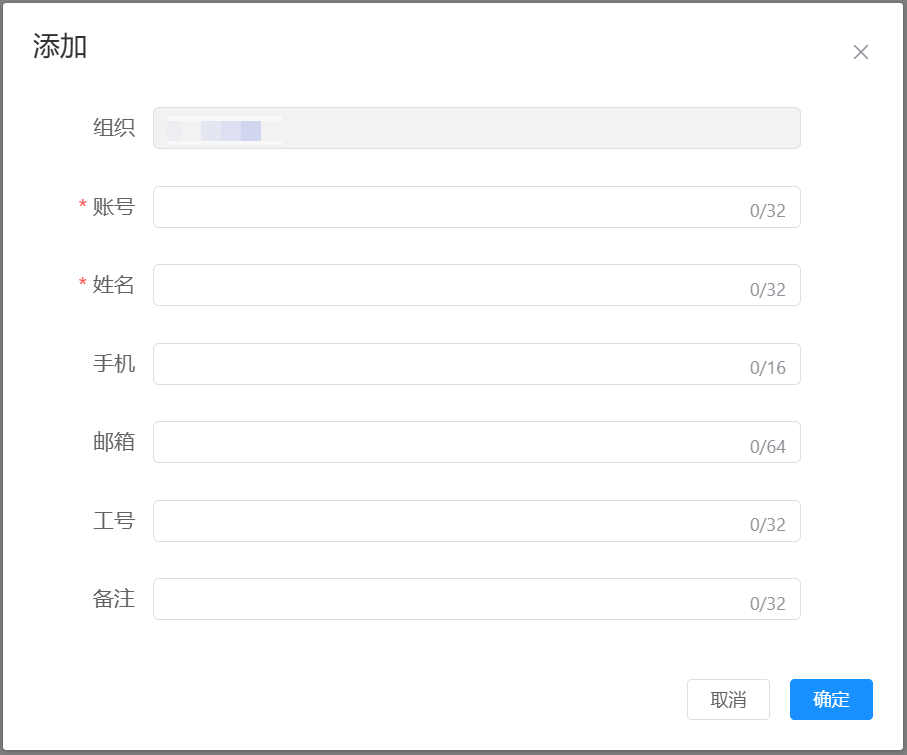The width and height of the screenshot is (907, 755).
Task: Click the 组织 field label
Action: [114, 128]
